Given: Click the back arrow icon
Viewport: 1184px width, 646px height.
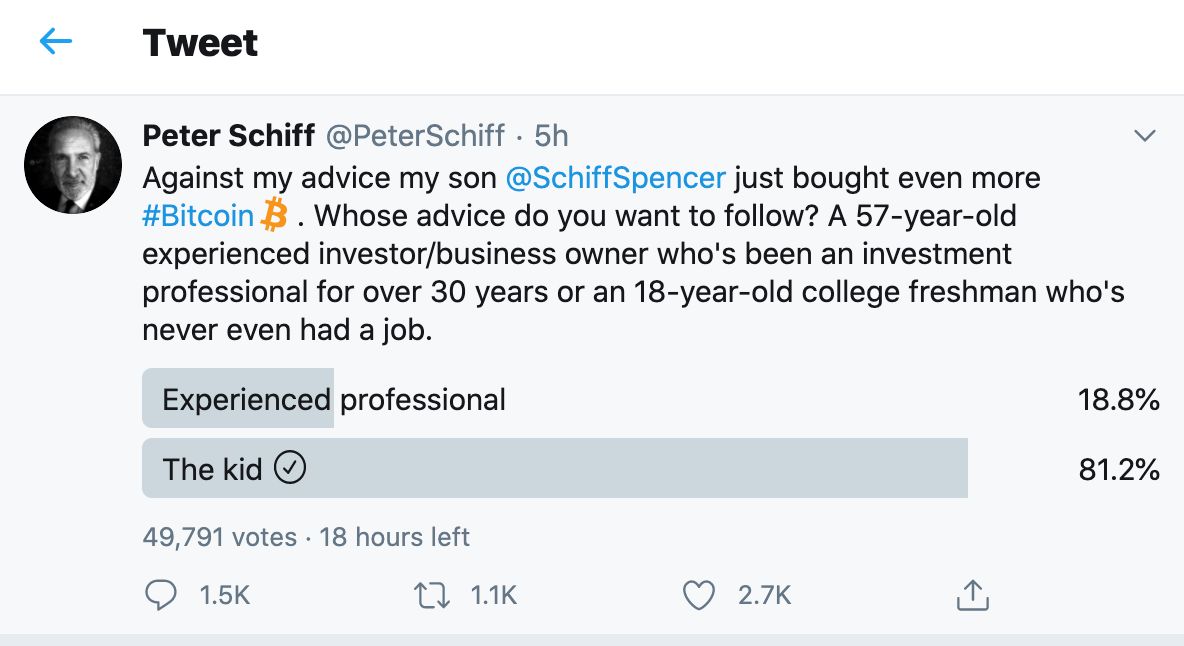Looking at the screenshot, I should 56,42.
